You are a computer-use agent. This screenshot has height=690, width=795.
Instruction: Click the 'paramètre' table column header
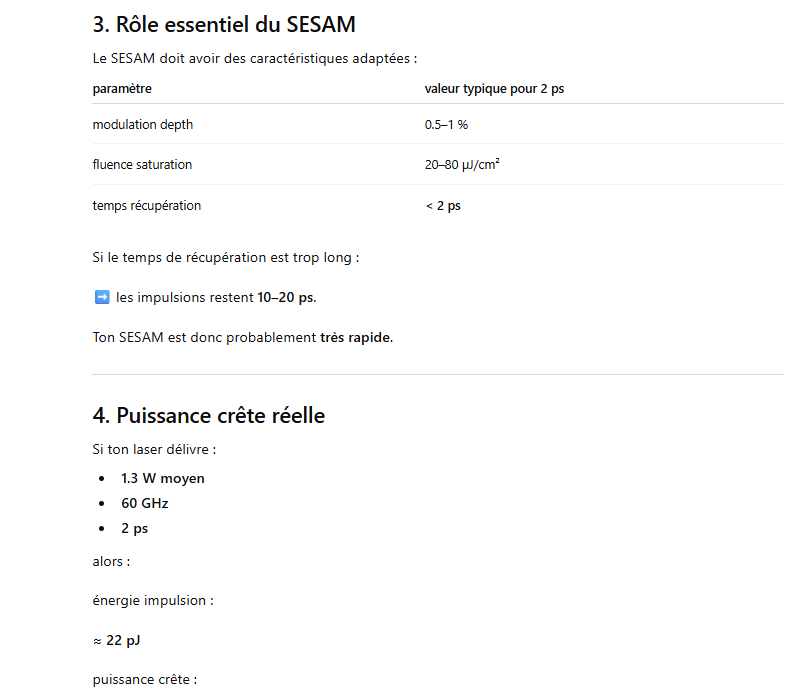tap(122, 89)
